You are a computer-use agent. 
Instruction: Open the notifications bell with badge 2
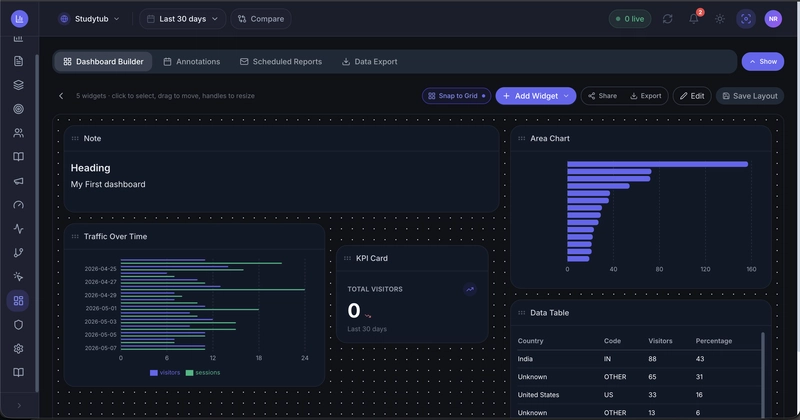click(x=694, y=19)
